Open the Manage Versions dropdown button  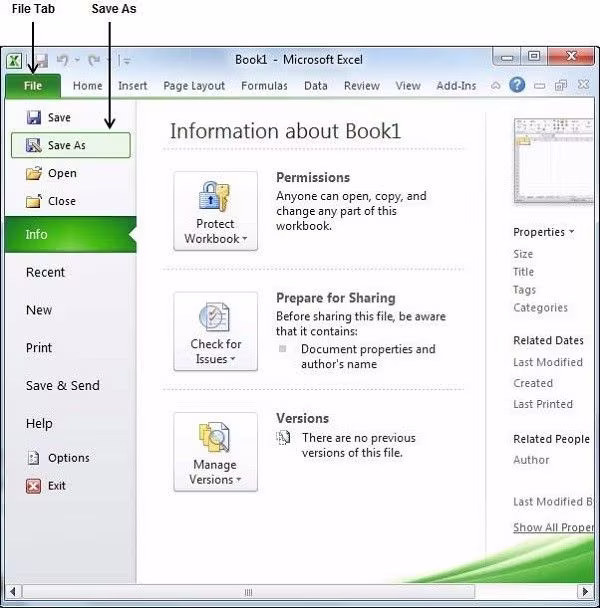[216, 452]
